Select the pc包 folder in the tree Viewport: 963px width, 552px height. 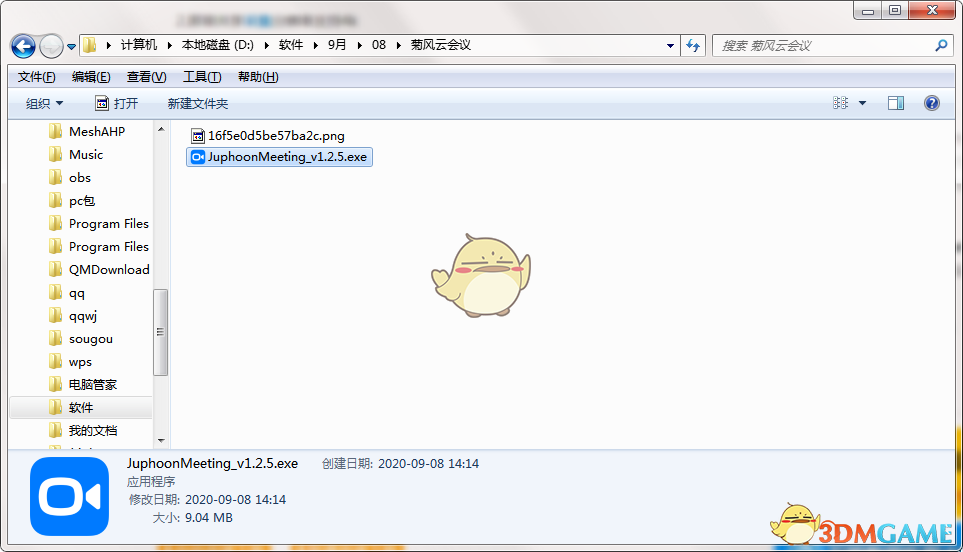point(81,201)
